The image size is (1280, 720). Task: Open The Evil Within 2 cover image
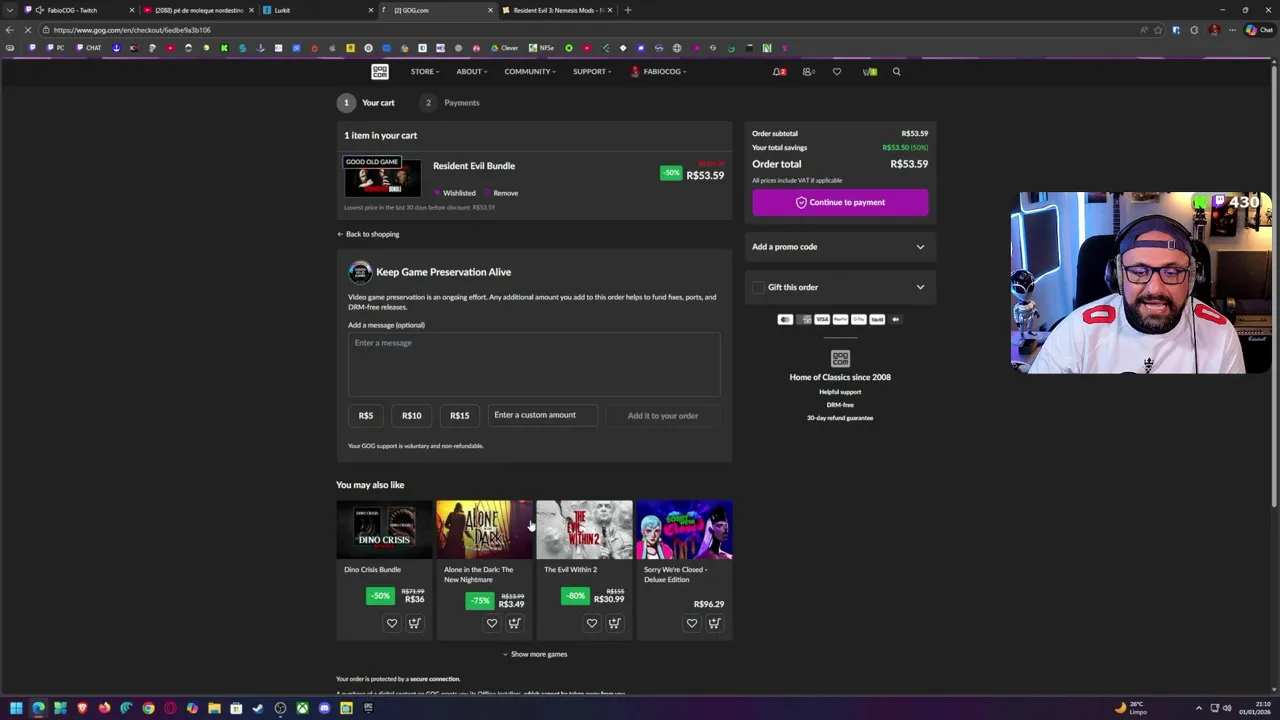click(x=584, y=529)
